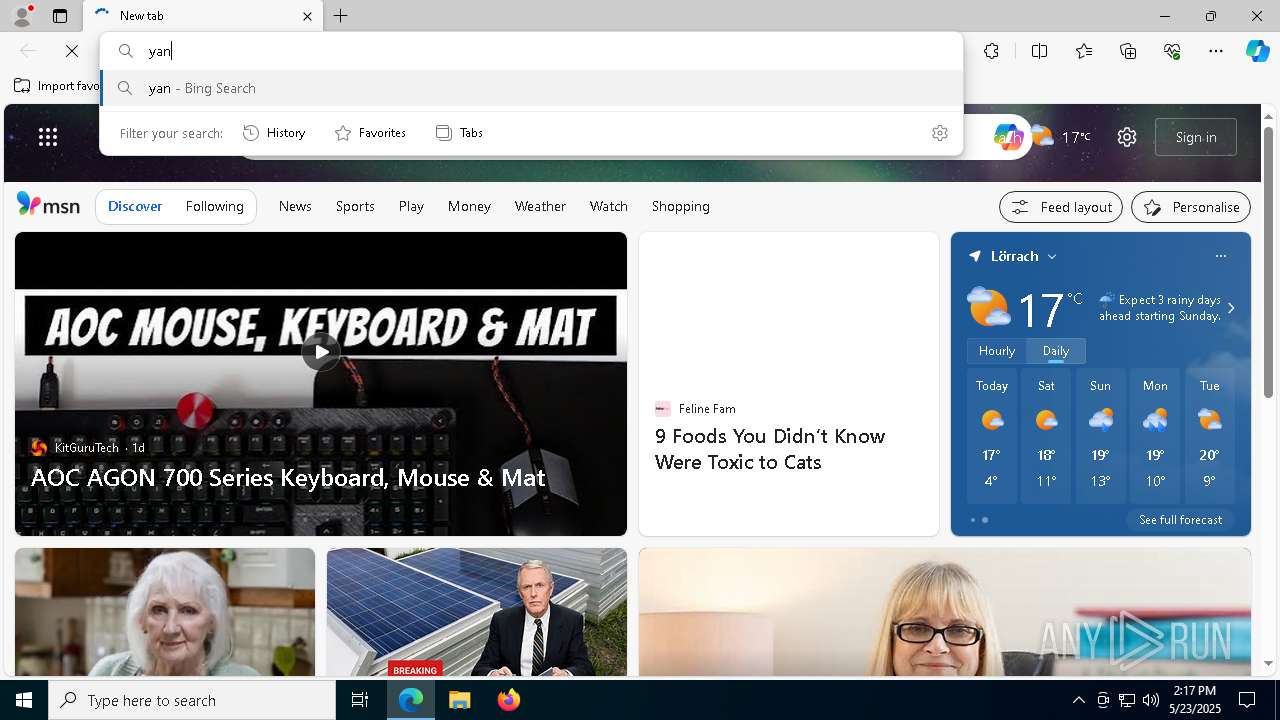Select the yan - Bing Search suggestion
The height and width of the screenshot is (720, 1280).
coord(531,88)
